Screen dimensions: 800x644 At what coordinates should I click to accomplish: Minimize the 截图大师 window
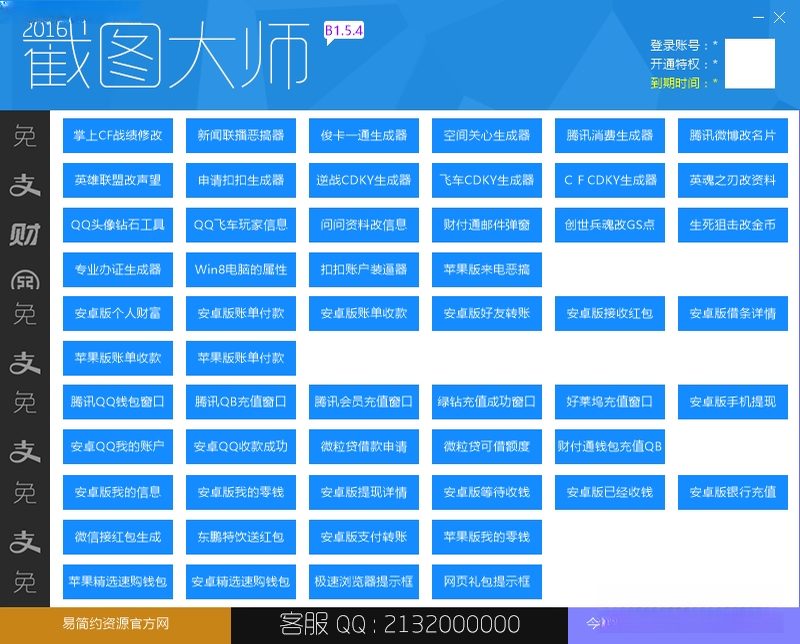(x=759, y=18)
